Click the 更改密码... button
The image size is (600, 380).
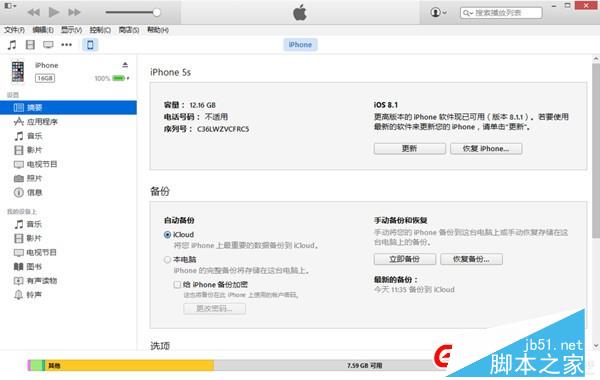214,308
